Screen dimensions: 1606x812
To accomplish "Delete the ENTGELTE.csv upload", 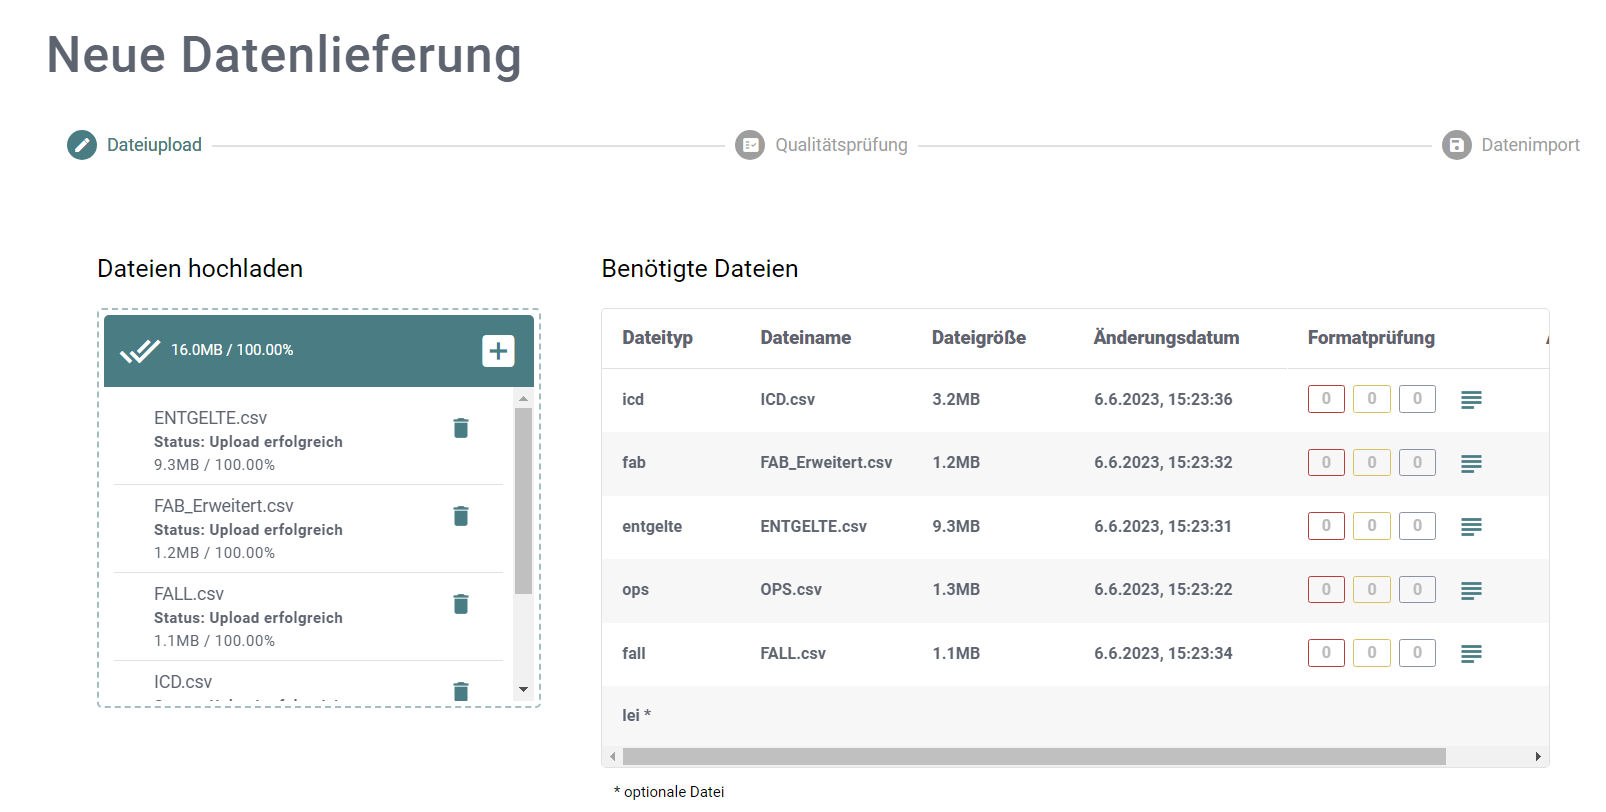I will (x=461, y=428).
